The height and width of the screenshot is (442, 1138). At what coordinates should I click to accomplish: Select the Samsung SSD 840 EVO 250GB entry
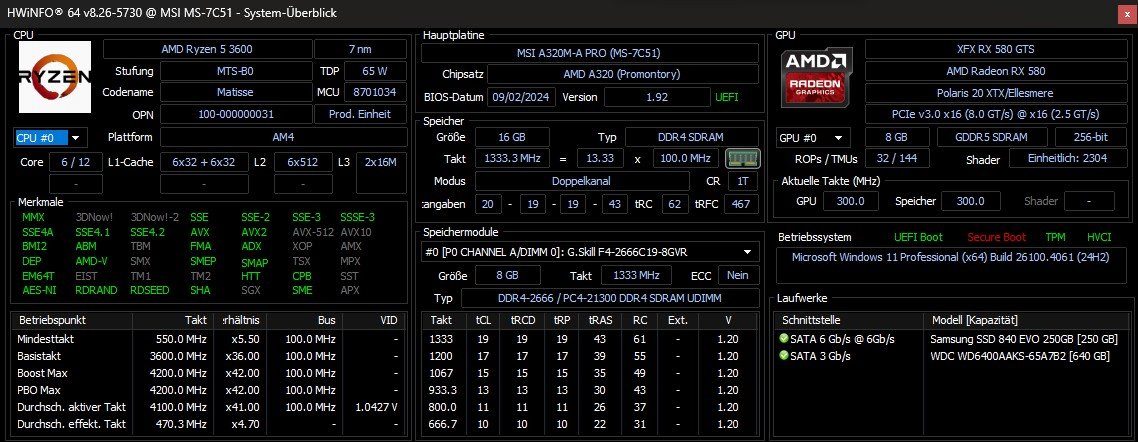pyautogui.click(x=1023, y=339)
